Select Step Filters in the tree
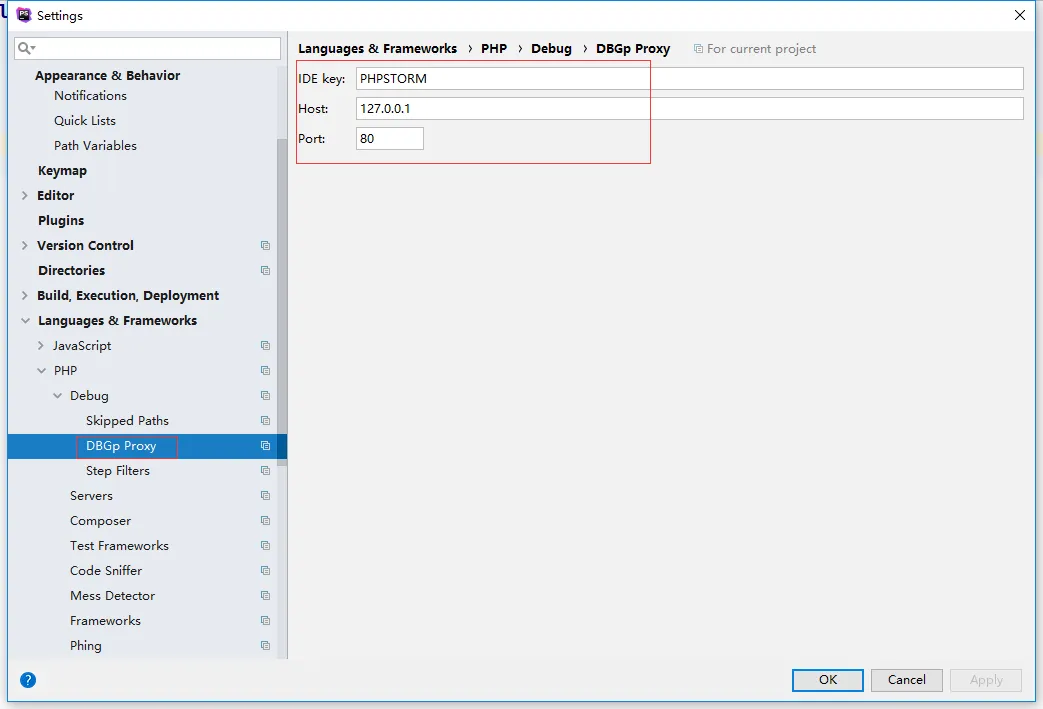Screen dimensions: 1043x709 click(117, 471)
